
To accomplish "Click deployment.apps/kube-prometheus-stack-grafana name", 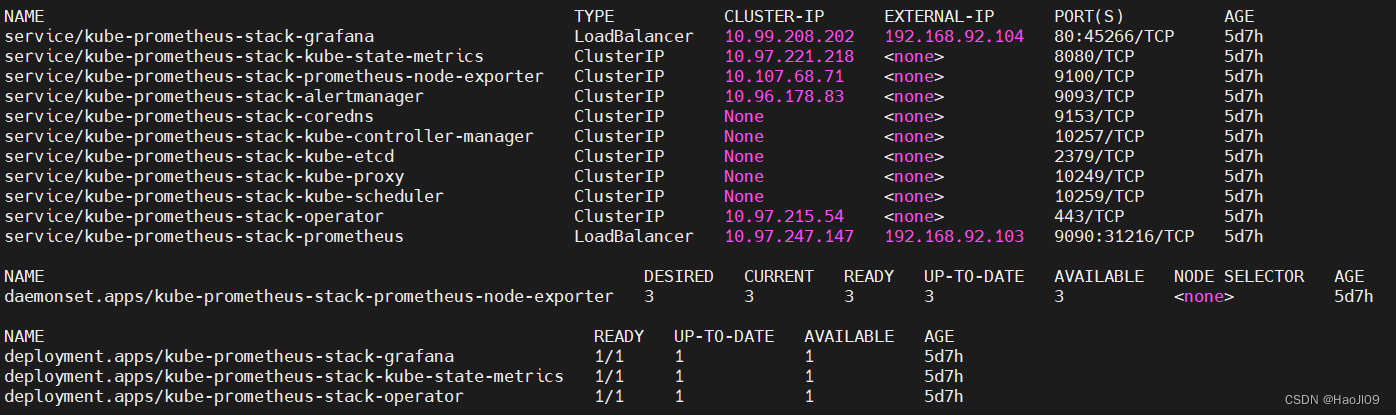I will [229, 356].
